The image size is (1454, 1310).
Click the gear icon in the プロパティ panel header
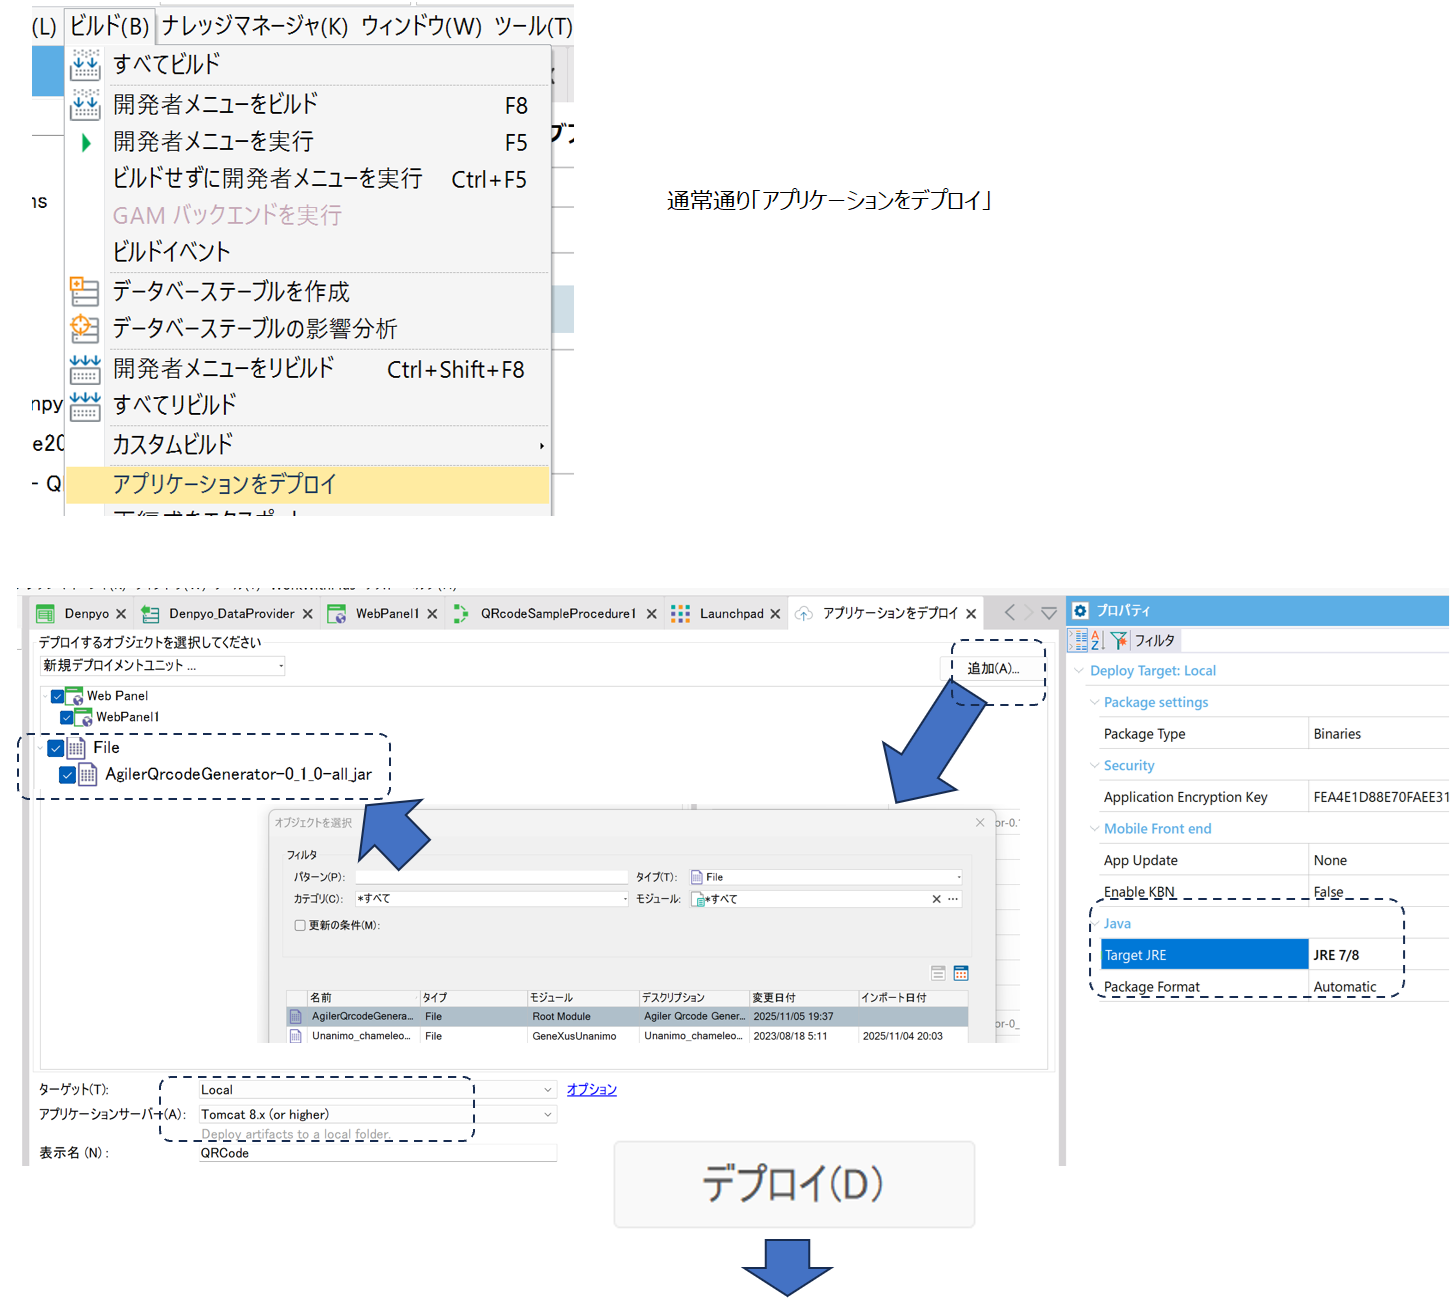[1080, 611]
